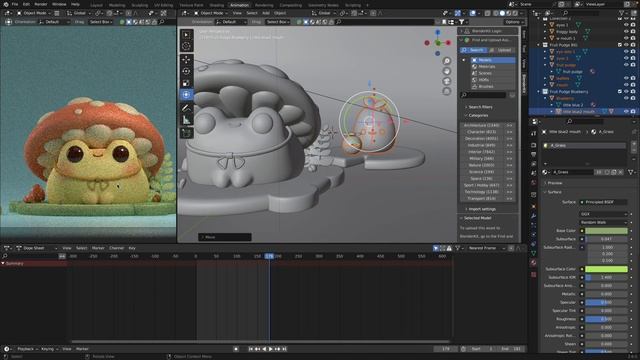Select the Rotate tool in viewport toolbar
640x360 pixels.
pos(186,71)
